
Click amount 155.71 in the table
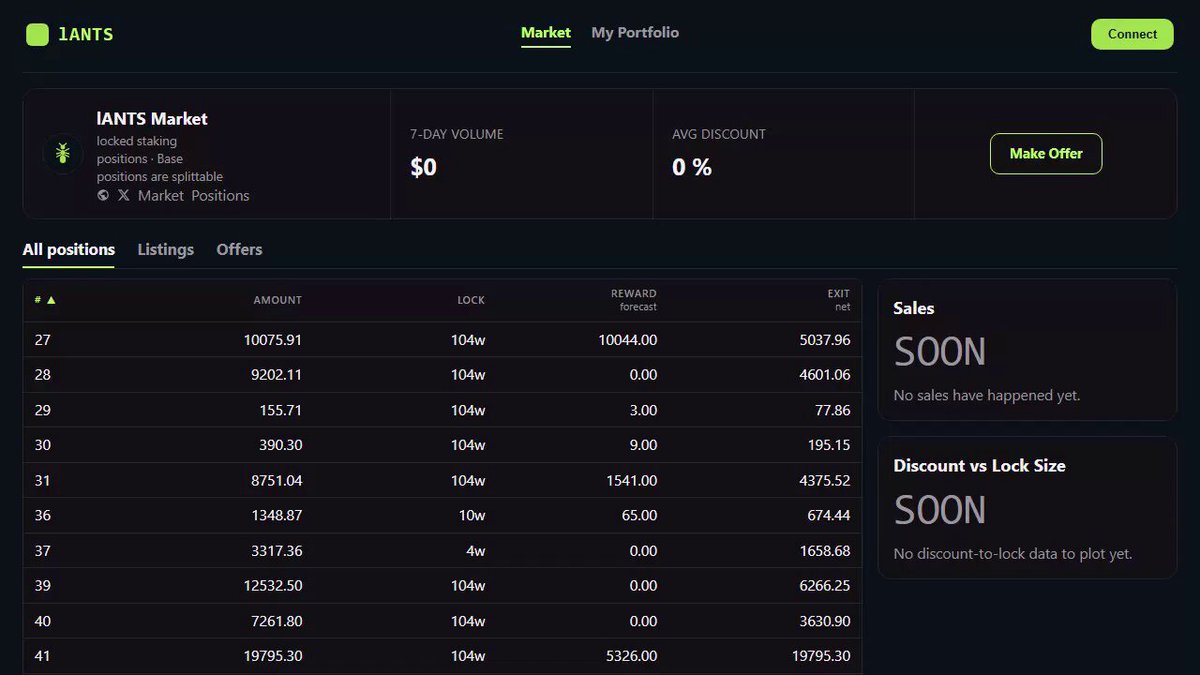pyautogui.click(x=280, y=410)
